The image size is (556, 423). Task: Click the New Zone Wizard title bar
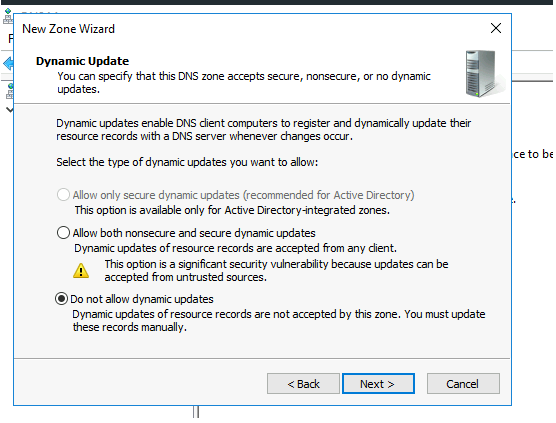tap(248, 28)
